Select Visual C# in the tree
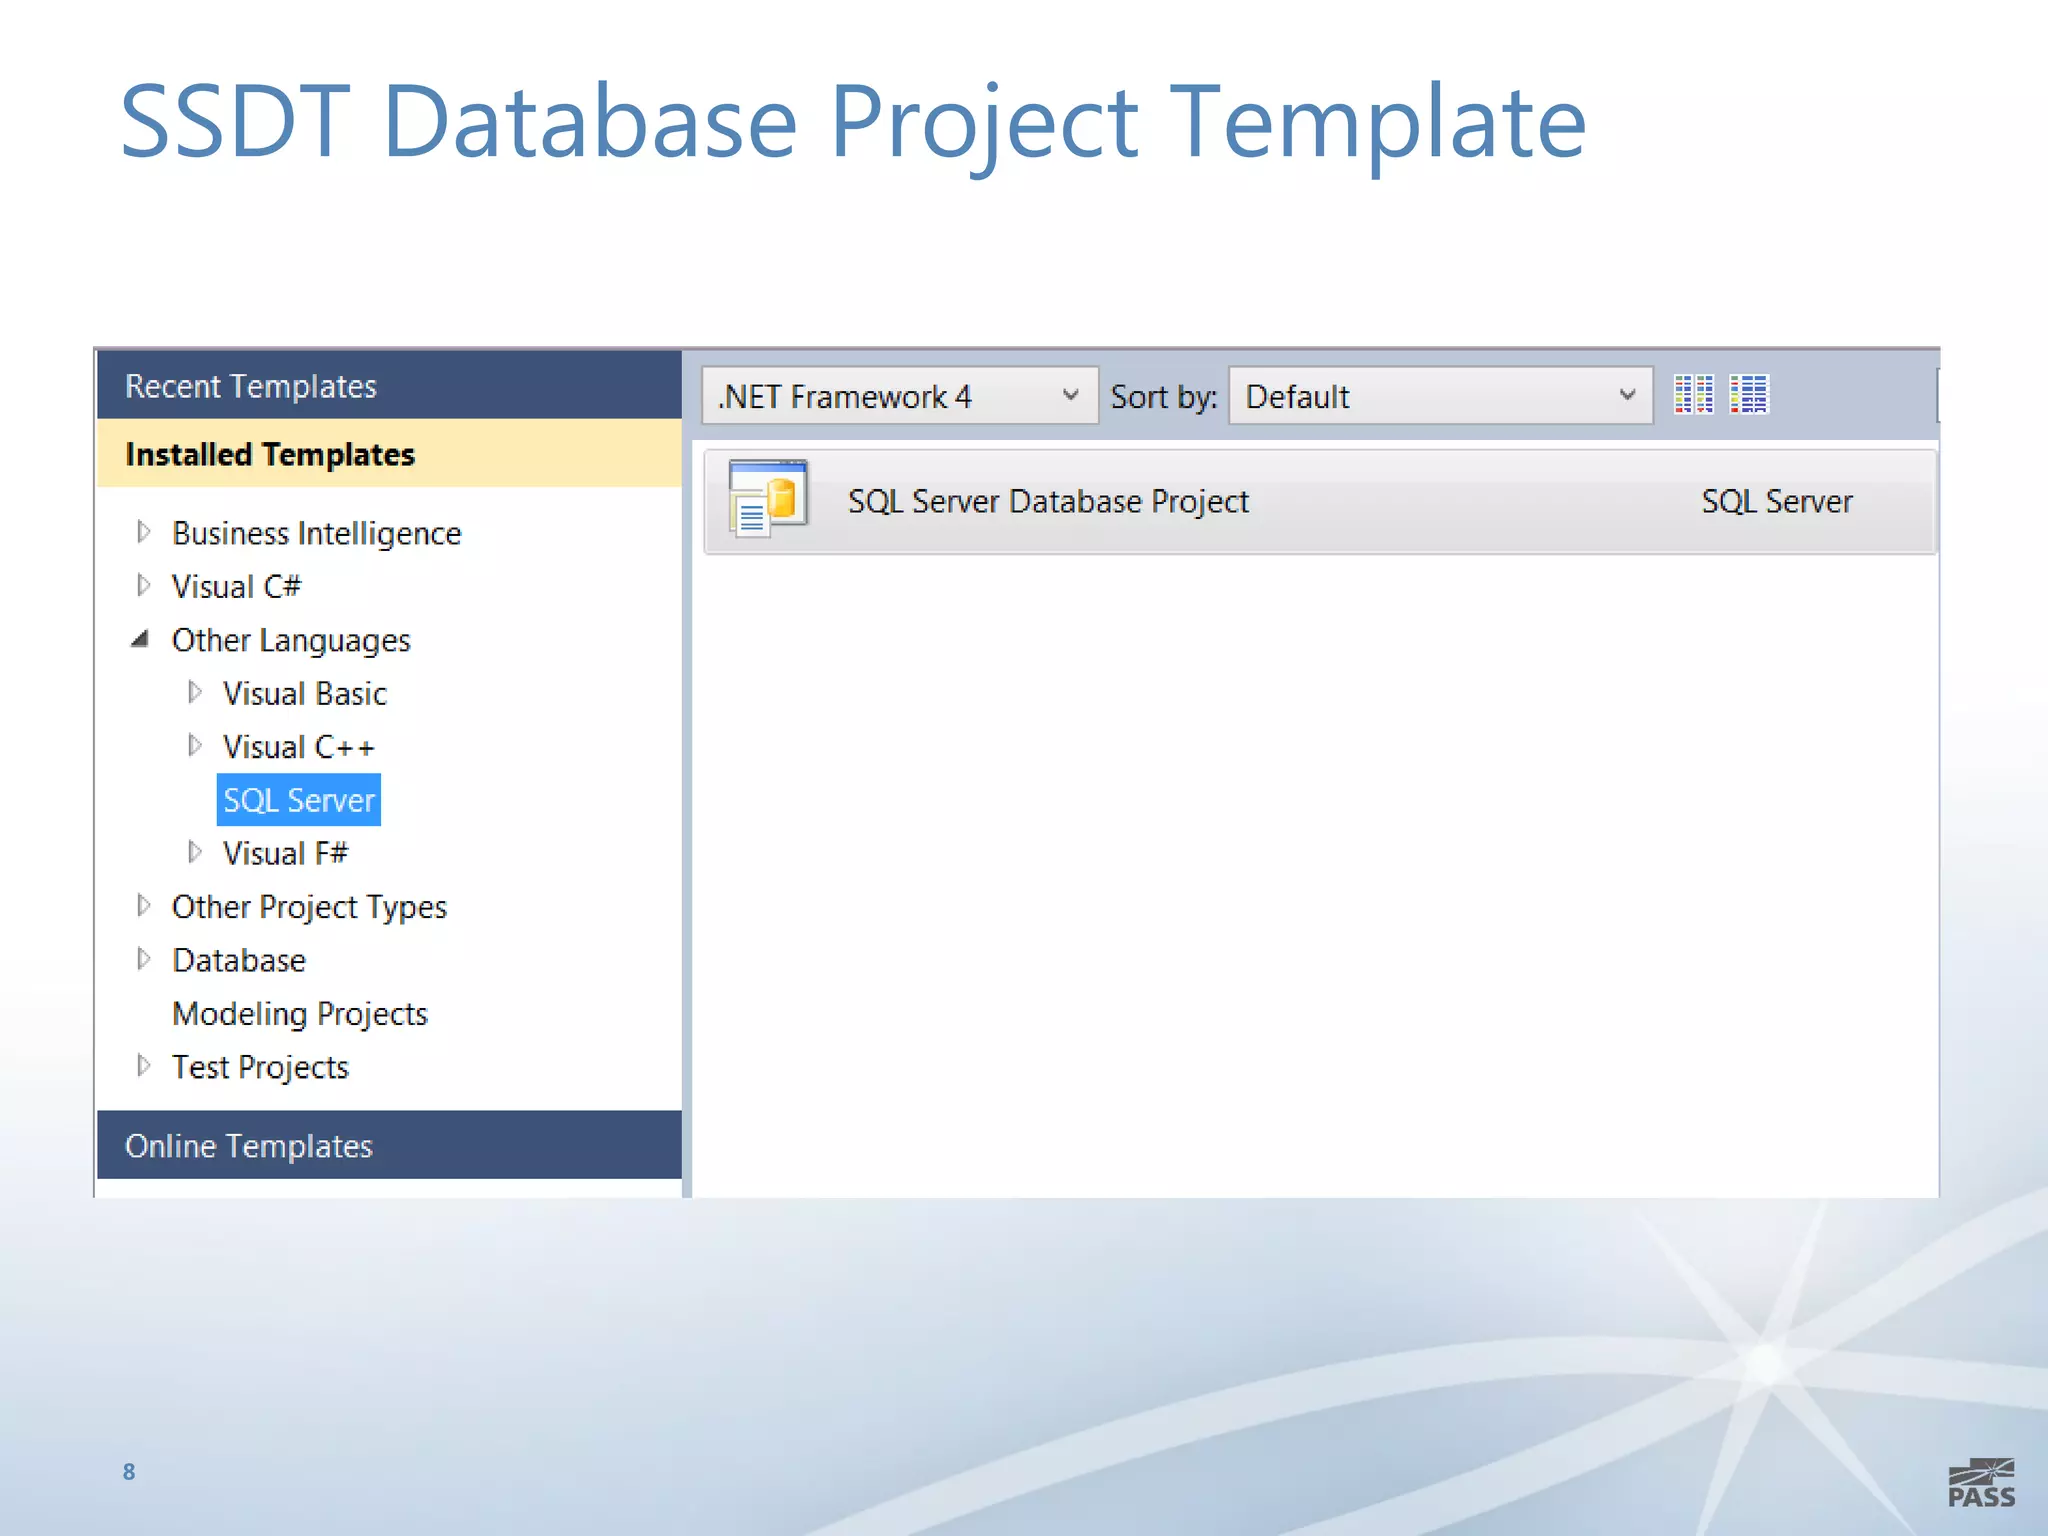Screen dimensions: 2048x1536 [x=236, y=586]
